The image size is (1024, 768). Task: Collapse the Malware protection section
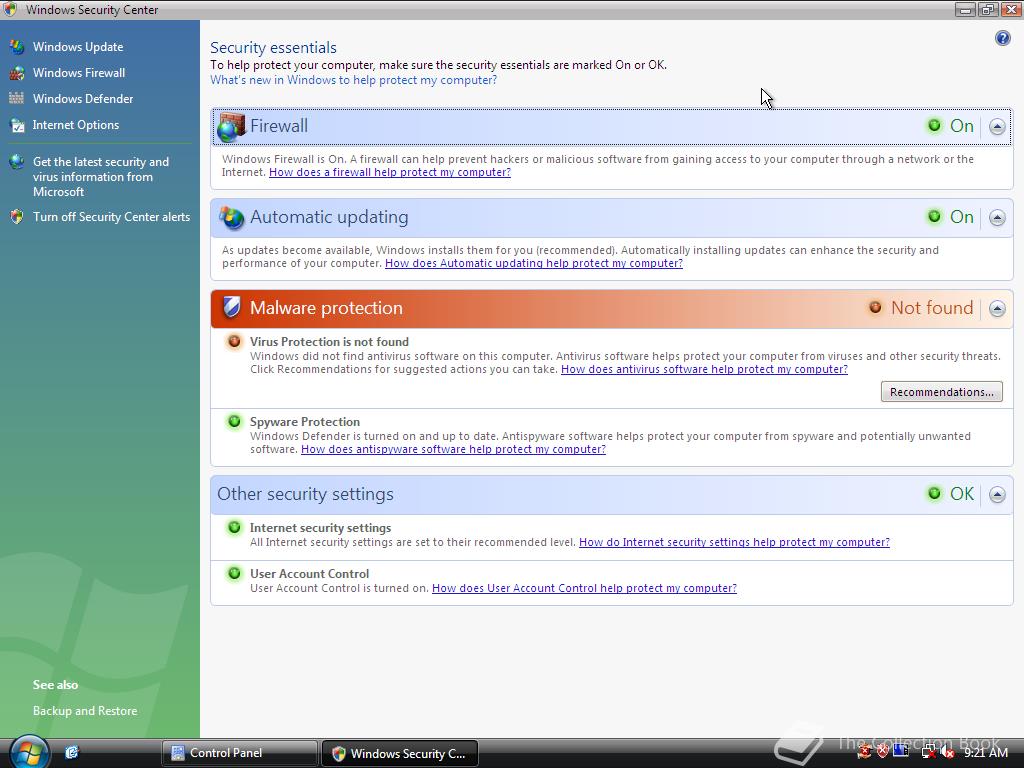click(997, 308)
